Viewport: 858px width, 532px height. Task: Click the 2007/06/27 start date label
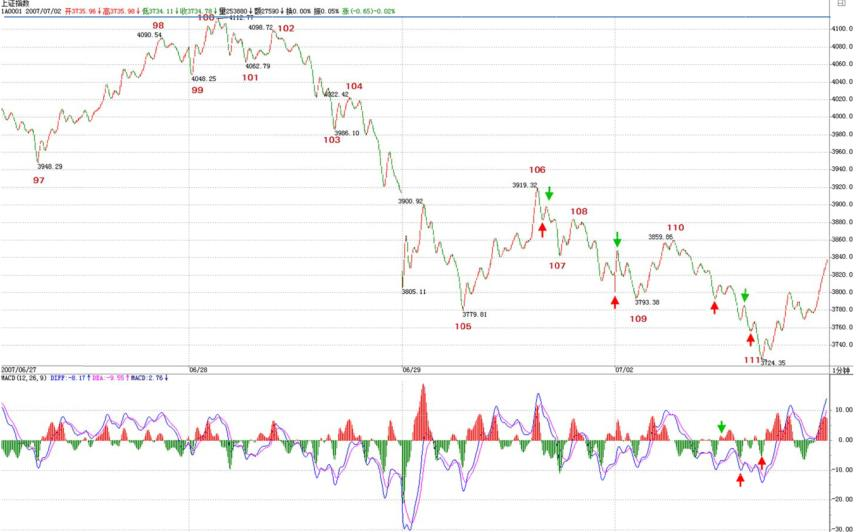coord(19,370)
